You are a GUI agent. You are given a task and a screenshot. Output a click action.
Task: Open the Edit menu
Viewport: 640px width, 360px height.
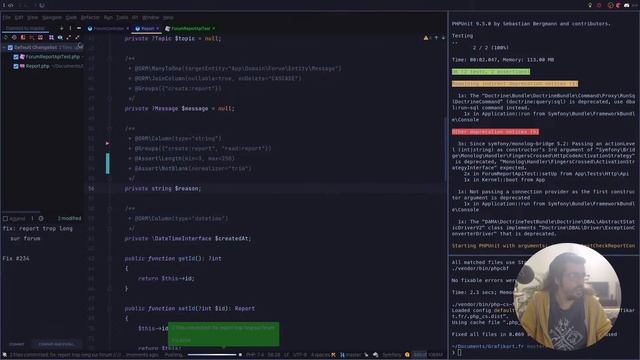coord(19,18)
